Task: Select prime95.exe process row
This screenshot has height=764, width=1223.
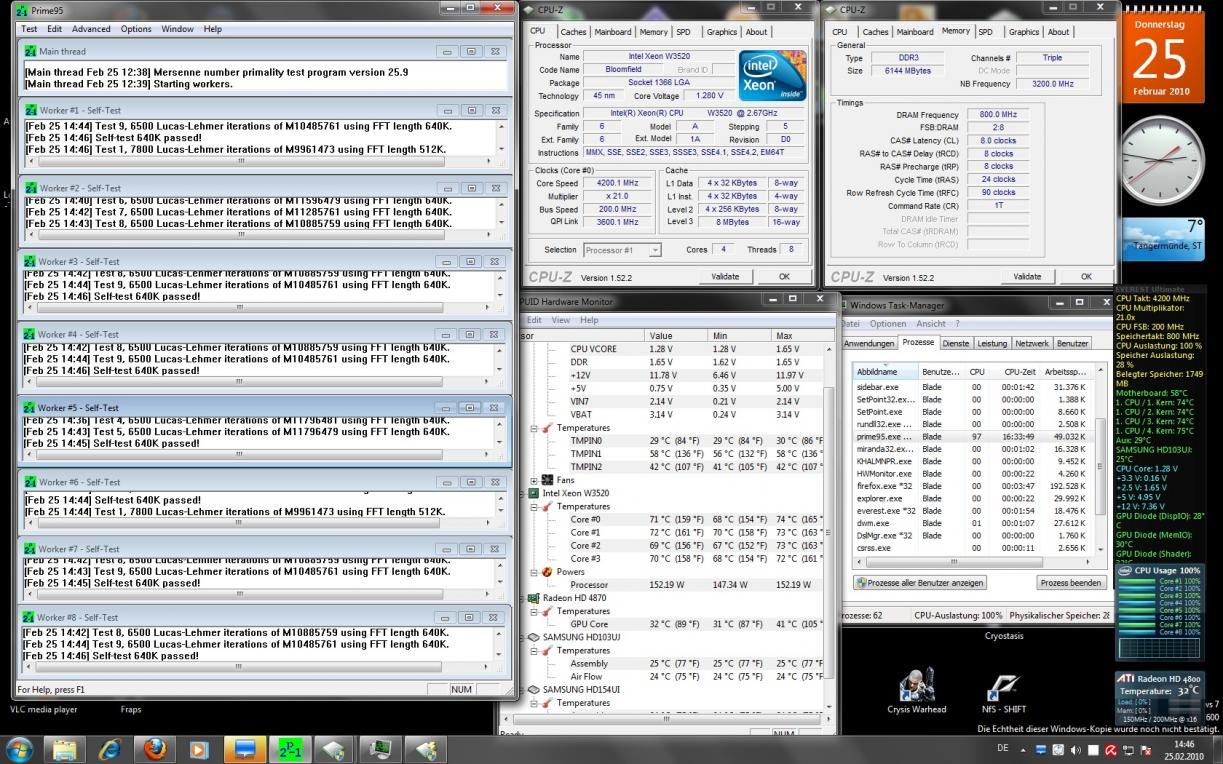Action: click(x=974, y=436)
